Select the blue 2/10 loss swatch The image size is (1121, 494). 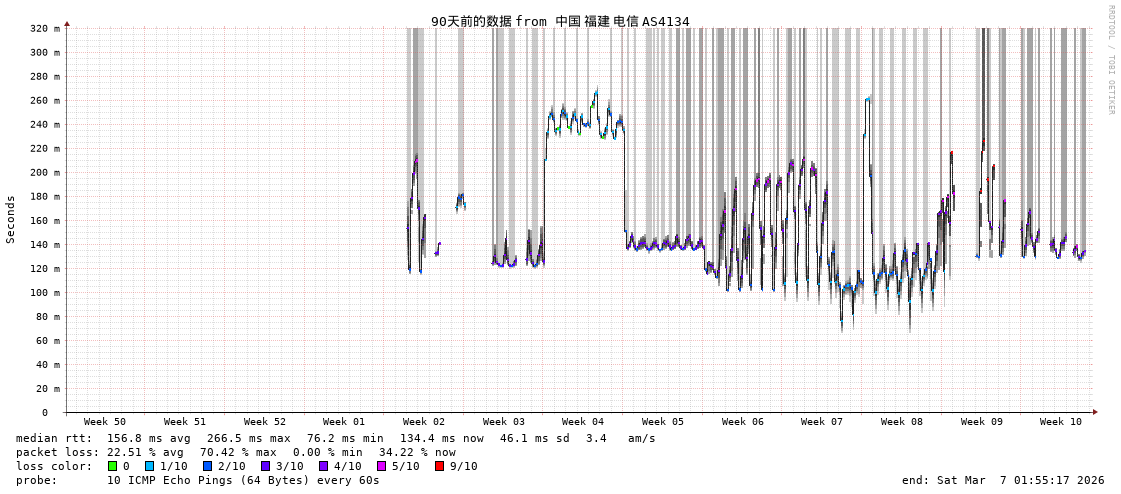tap(207, 466)
